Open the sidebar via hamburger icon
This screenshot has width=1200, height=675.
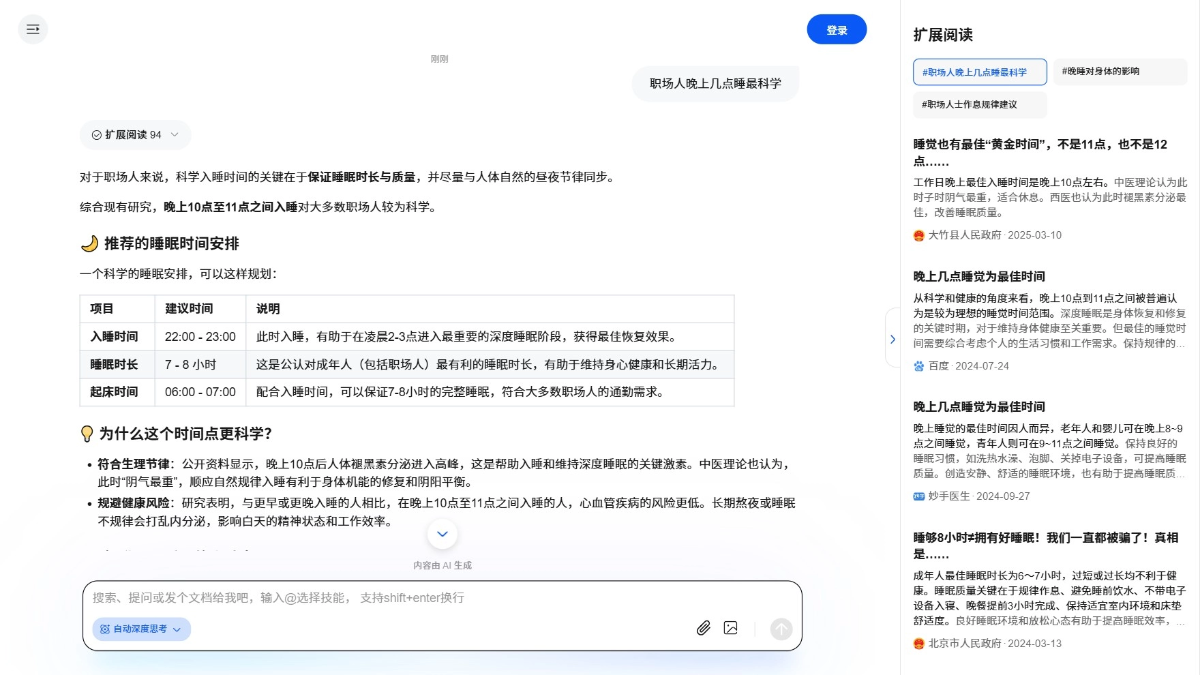33,29
